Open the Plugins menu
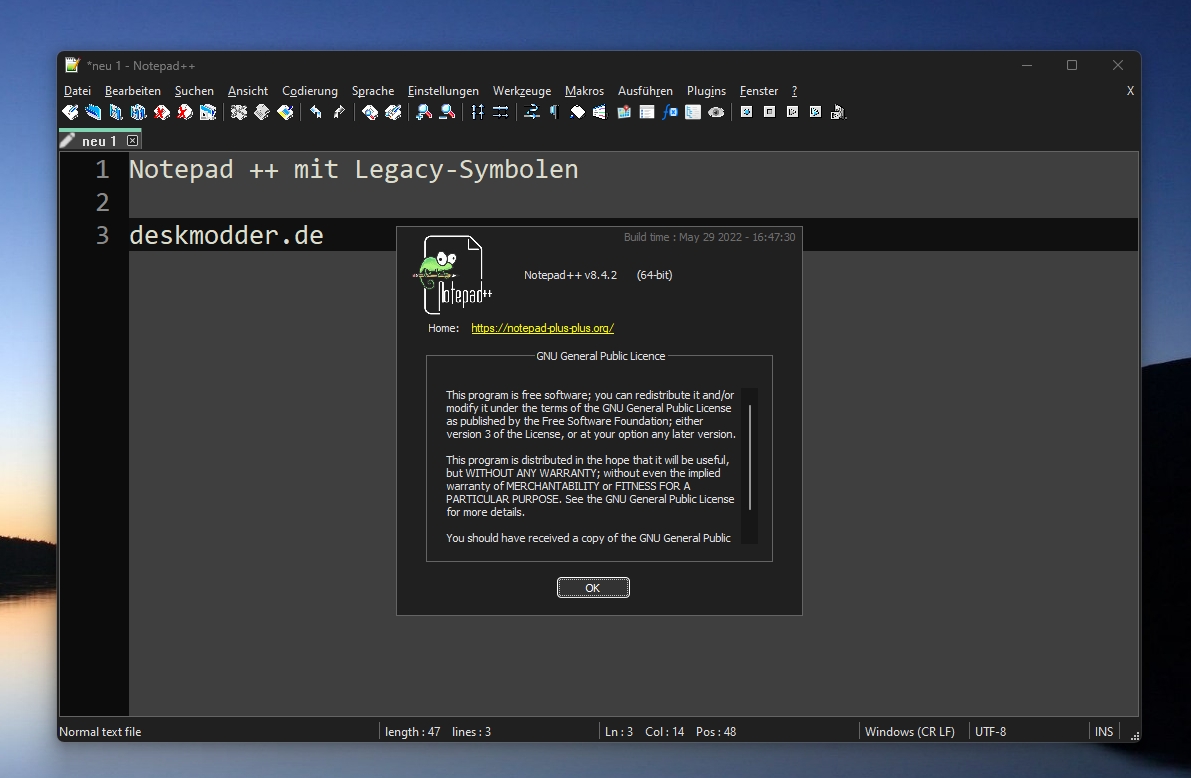This screenshot has width=1191, height=778. (x=706, y=91)
